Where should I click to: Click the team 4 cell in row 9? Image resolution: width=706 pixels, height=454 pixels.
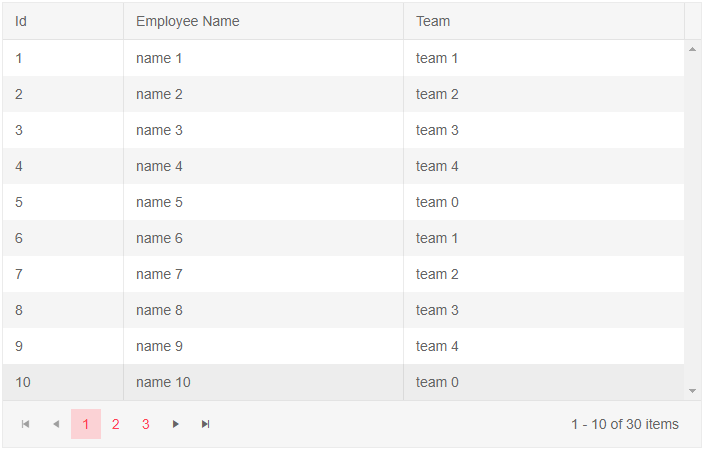(438, 346)
